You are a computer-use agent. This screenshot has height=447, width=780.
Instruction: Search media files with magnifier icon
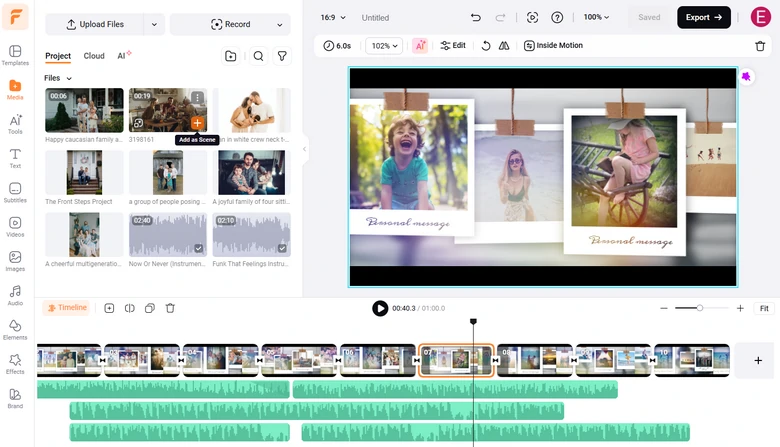tap(258, 56)
